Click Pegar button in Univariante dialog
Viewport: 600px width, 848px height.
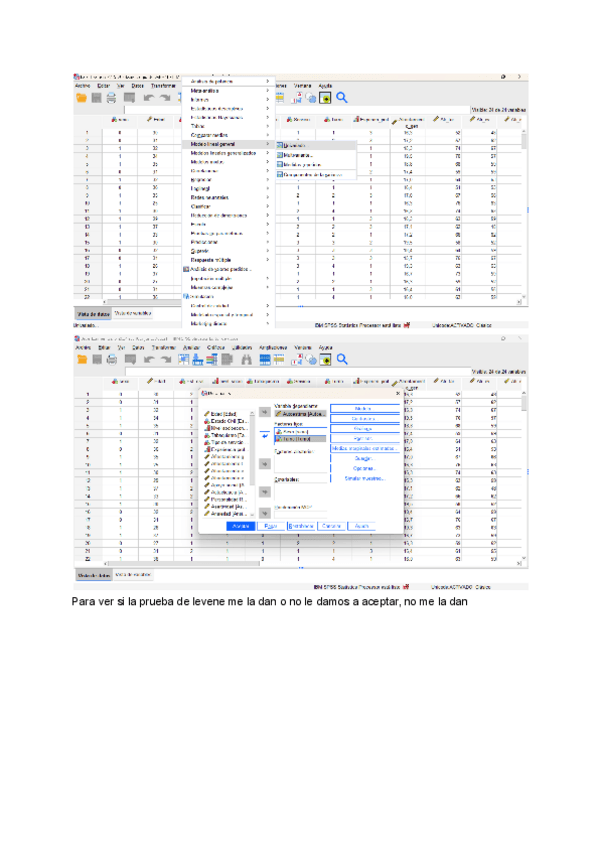(x=271, y=526)
